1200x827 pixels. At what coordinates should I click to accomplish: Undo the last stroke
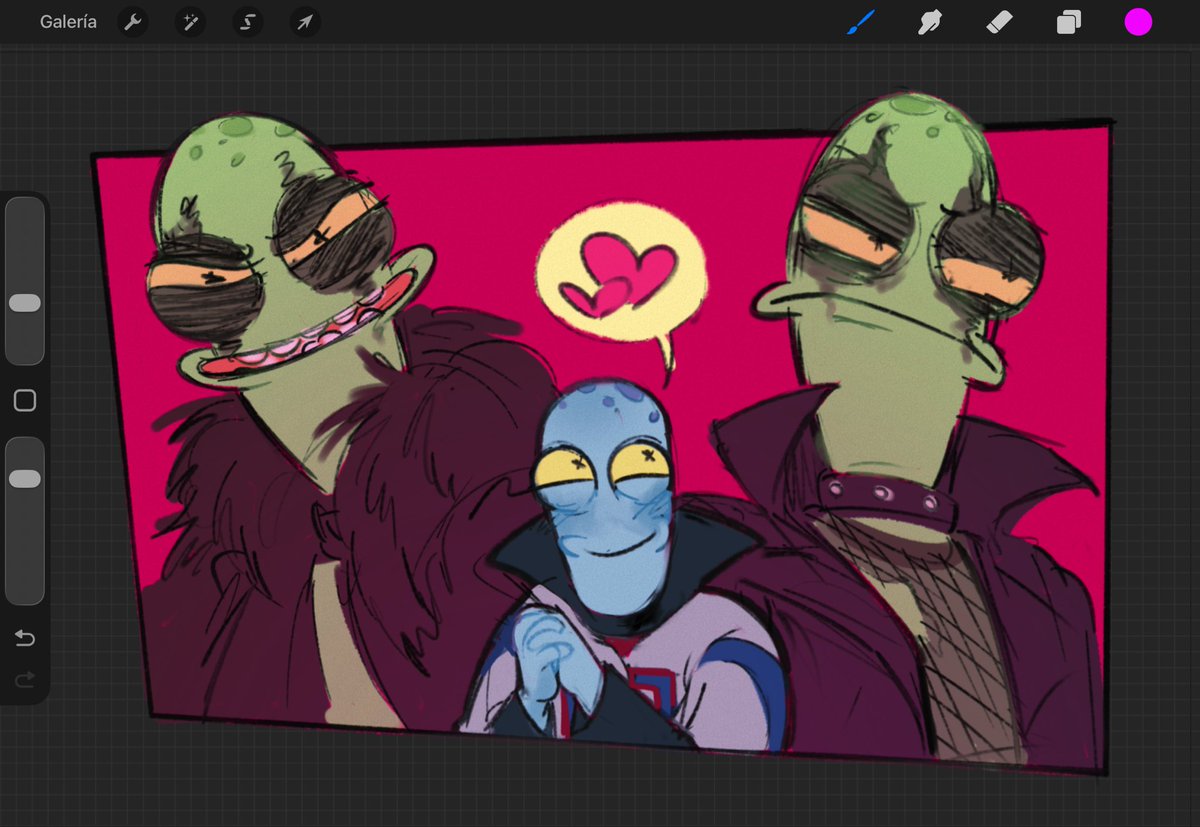click(25, 639)
